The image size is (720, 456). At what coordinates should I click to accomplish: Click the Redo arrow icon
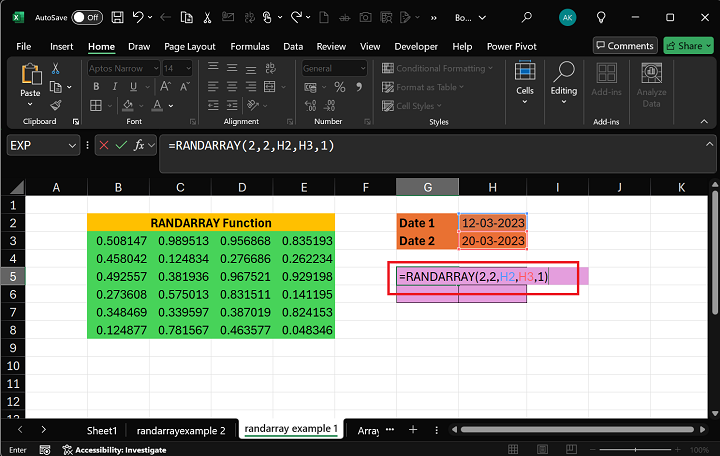[x=296, y=17]
